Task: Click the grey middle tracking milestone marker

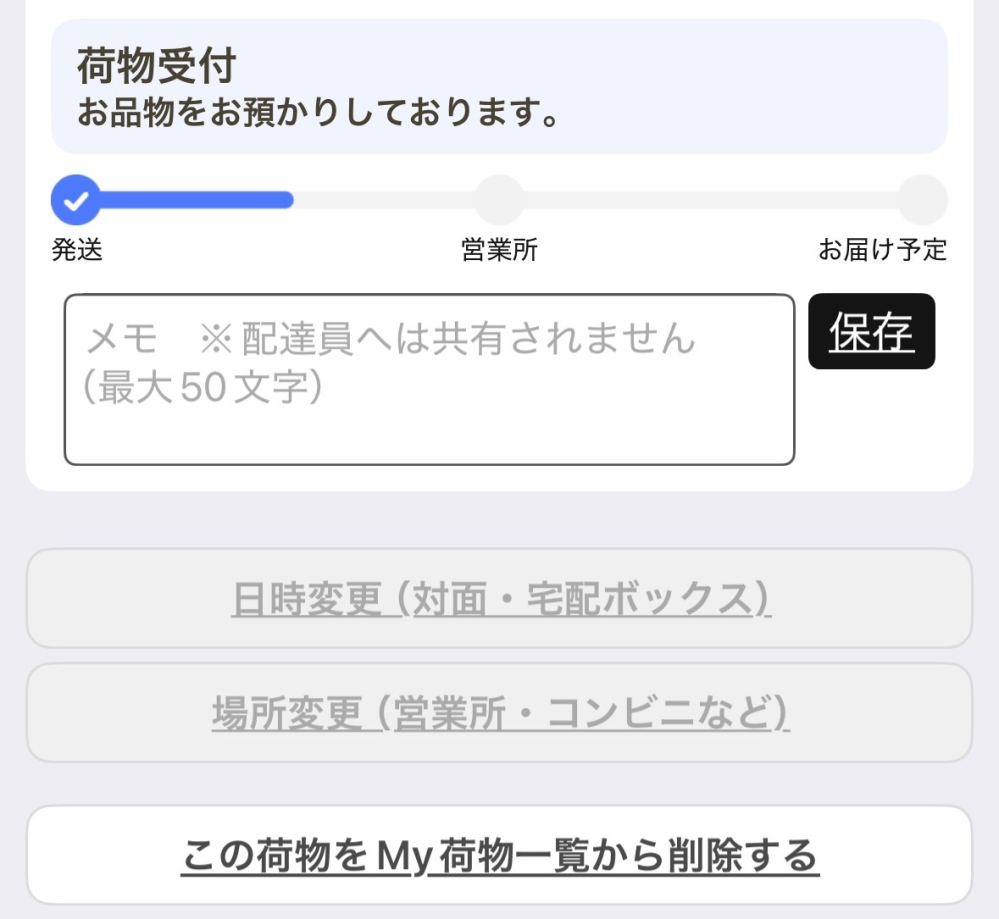Action: 499,199
